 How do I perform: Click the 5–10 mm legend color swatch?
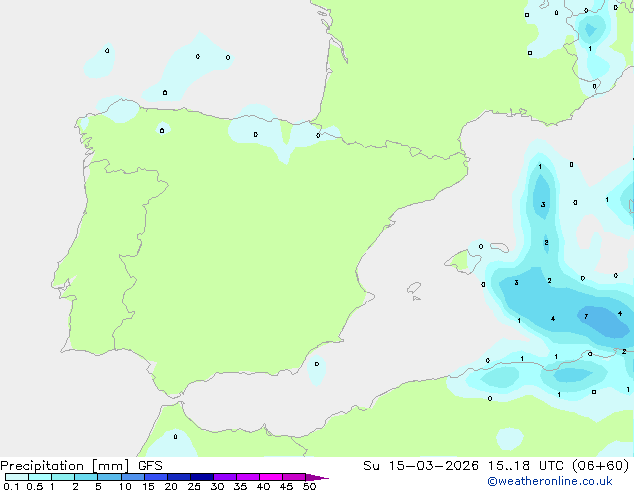[109, 477]
